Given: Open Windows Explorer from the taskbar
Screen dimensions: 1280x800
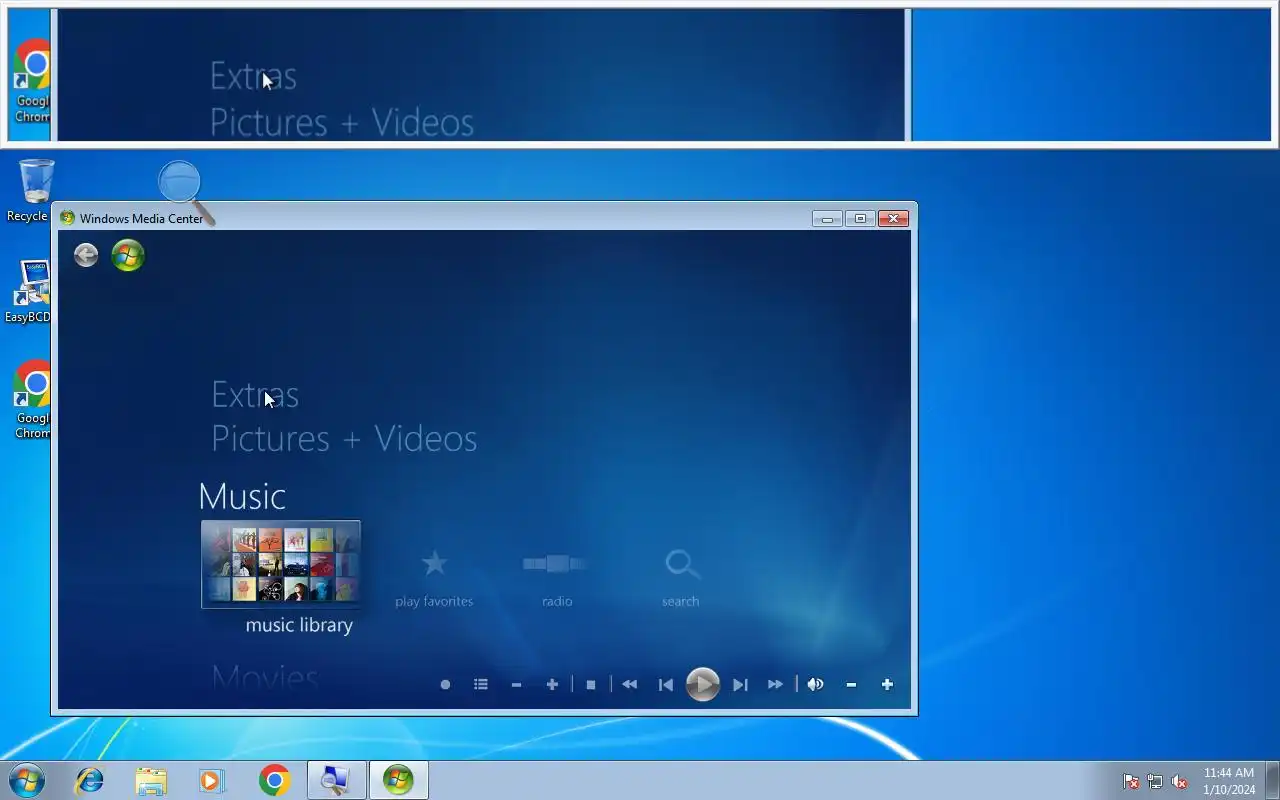Looking at the screenshot, I should click(x=151, y=780).
